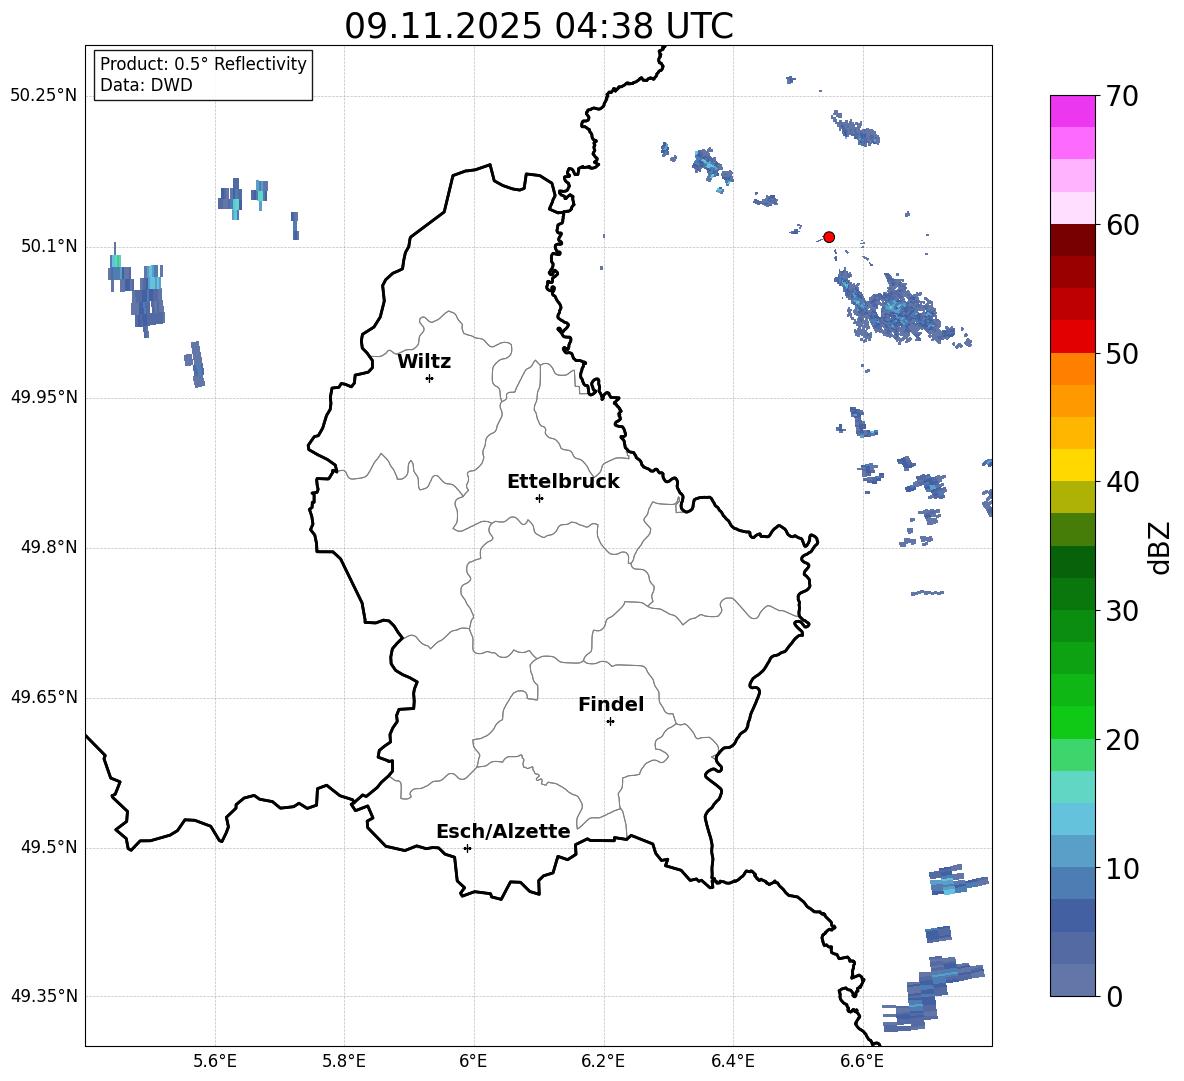Select the Wiltz label
This screenshot has height=1081, width=1184.
(424, 362)
